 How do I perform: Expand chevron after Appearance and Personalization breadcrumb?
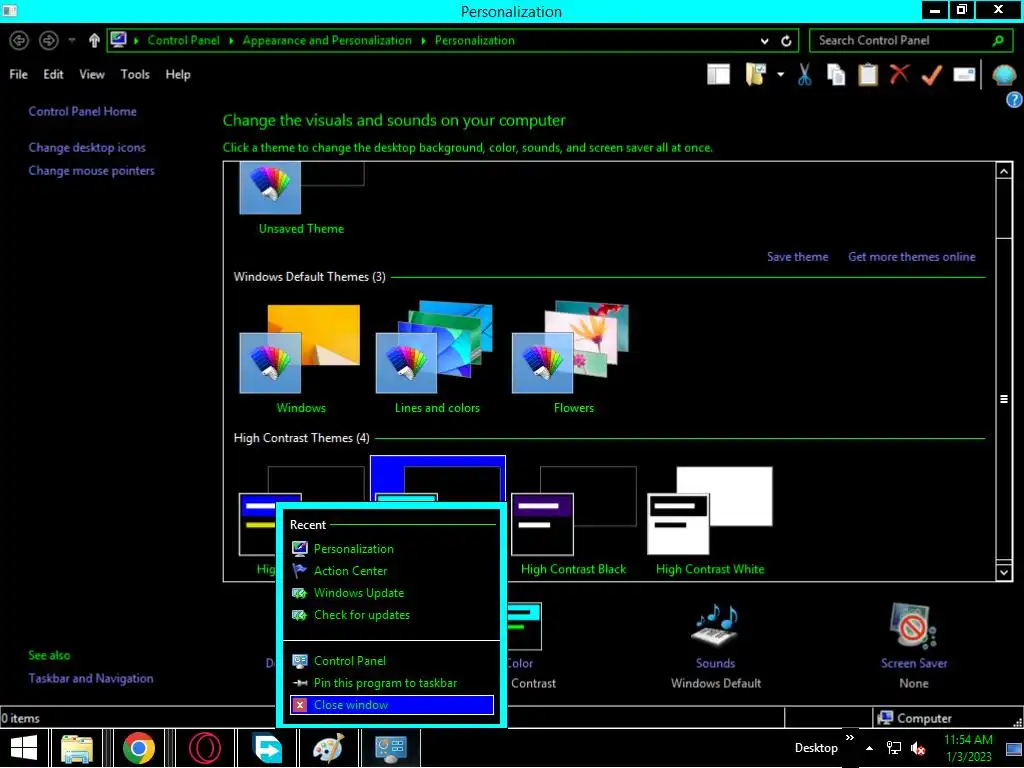[423, 40]
